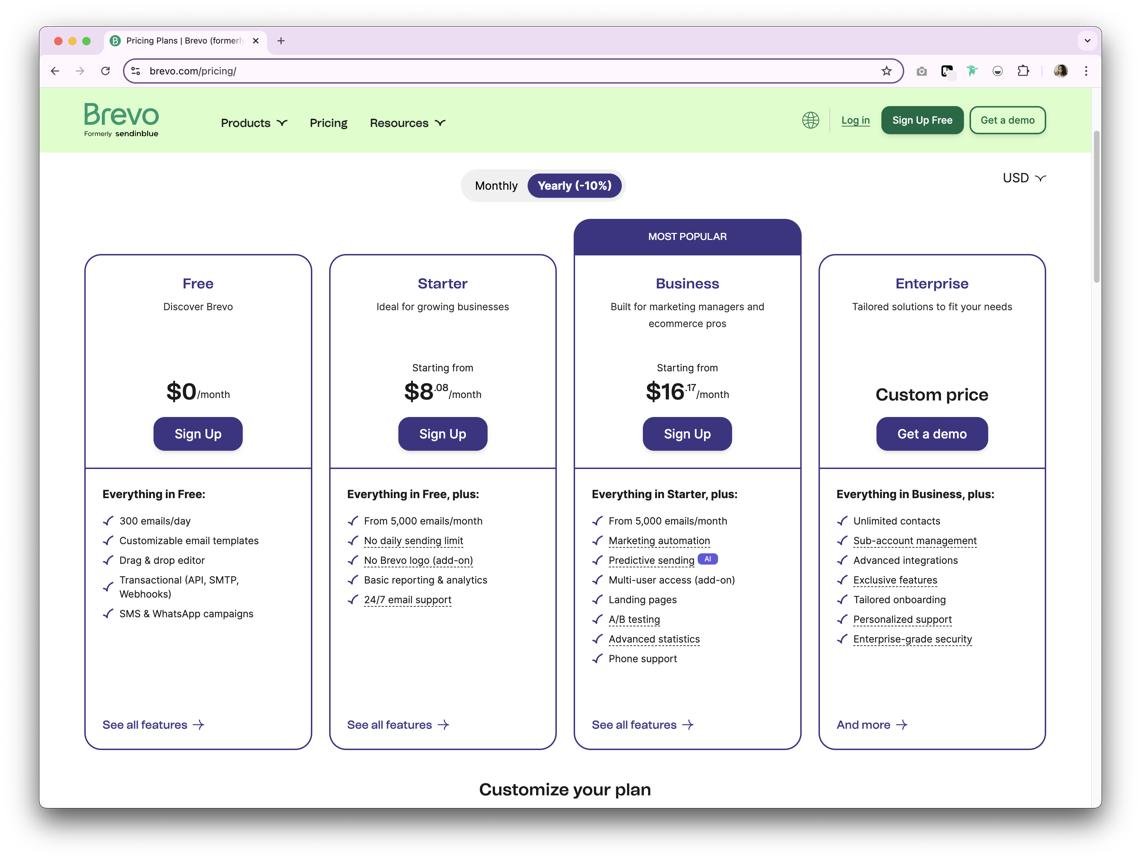Viewport: 1141px width, 860px height.
Task: Click Marketing automation feature
Action: [659, 541]
